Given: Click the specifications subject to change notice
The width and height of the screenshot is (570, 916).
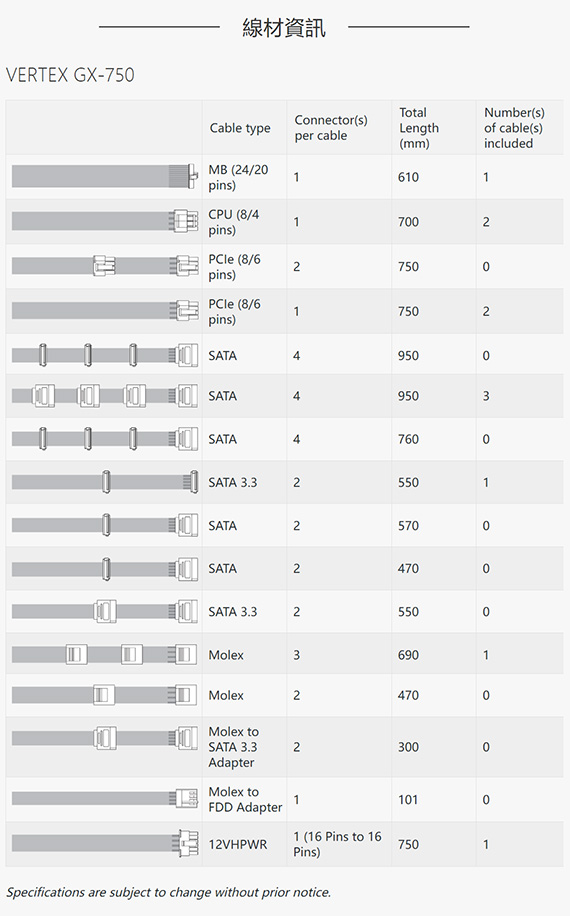Looking at the screenshot, I should click(x=169, y=892).
